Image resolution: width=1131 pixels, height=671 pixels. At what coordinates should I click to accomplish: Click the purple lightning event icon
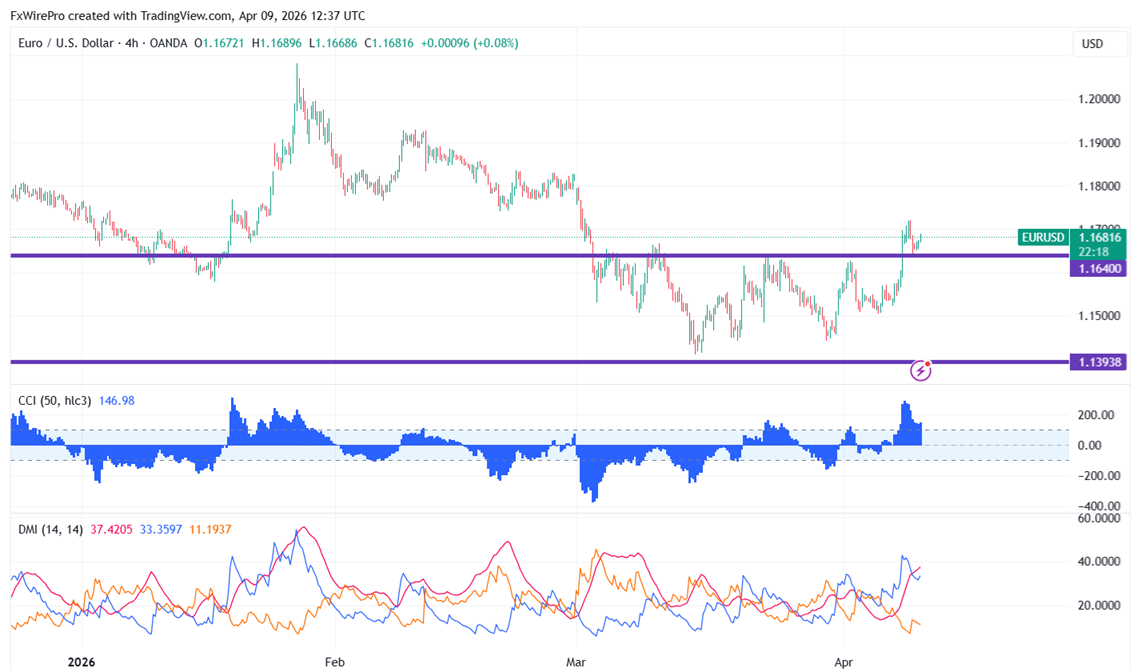[x=920, y=371]
